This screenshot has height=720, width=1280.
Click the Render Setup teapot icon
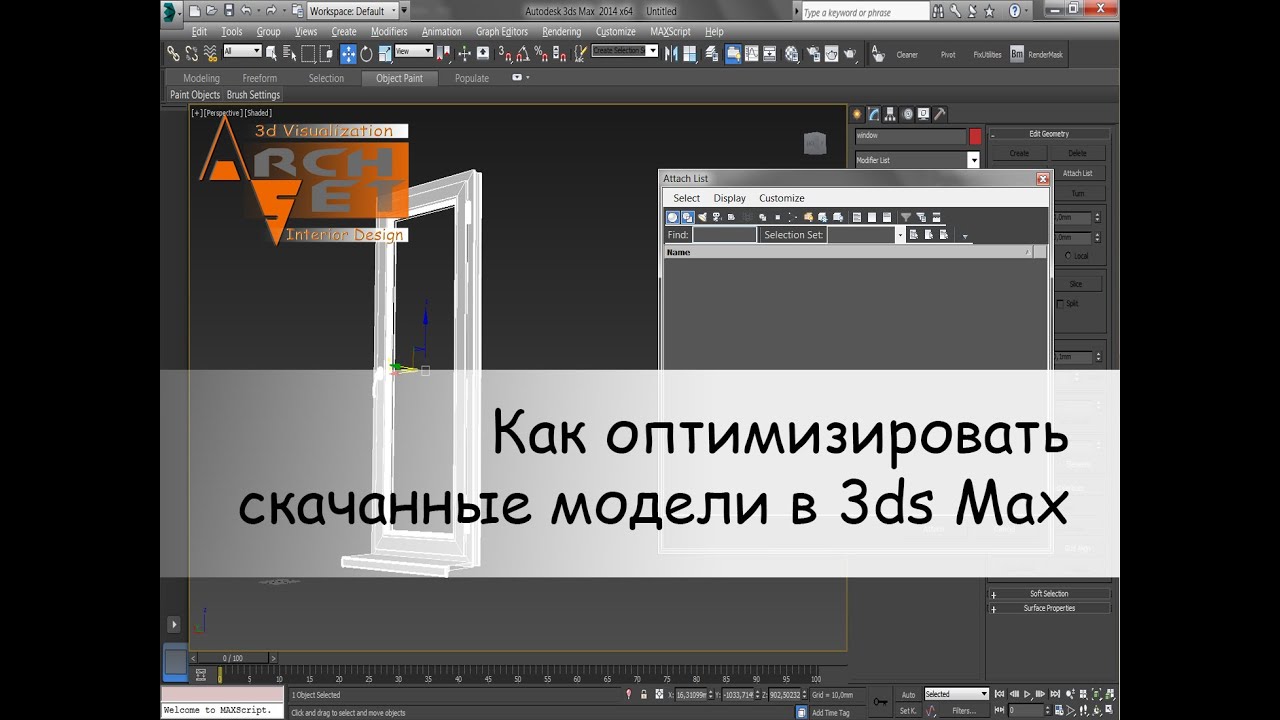click(x=814, y=53)
